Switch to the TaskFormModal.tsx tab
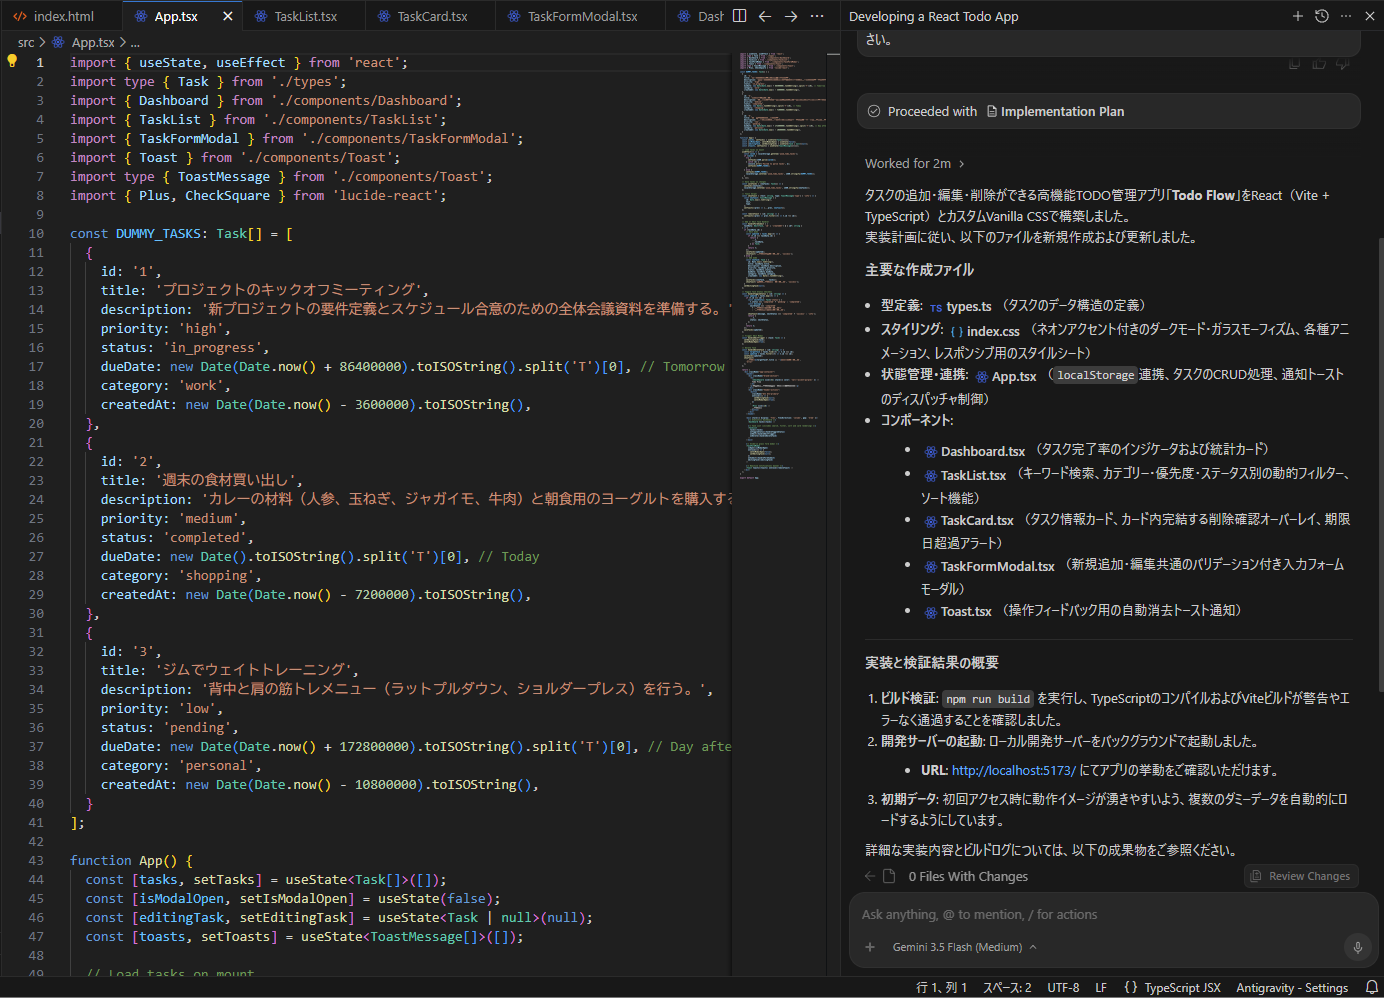 click(581, 16)
